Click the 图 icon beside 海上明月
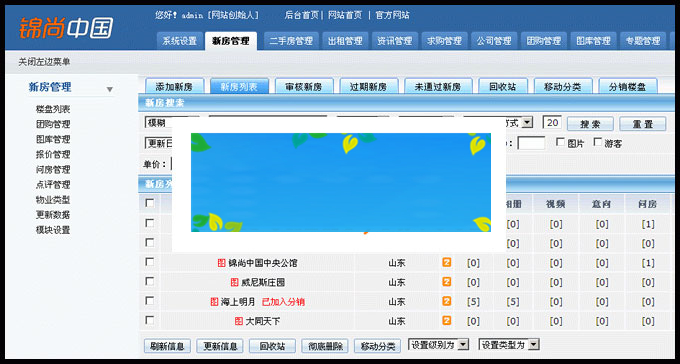 tap(214, 302)
